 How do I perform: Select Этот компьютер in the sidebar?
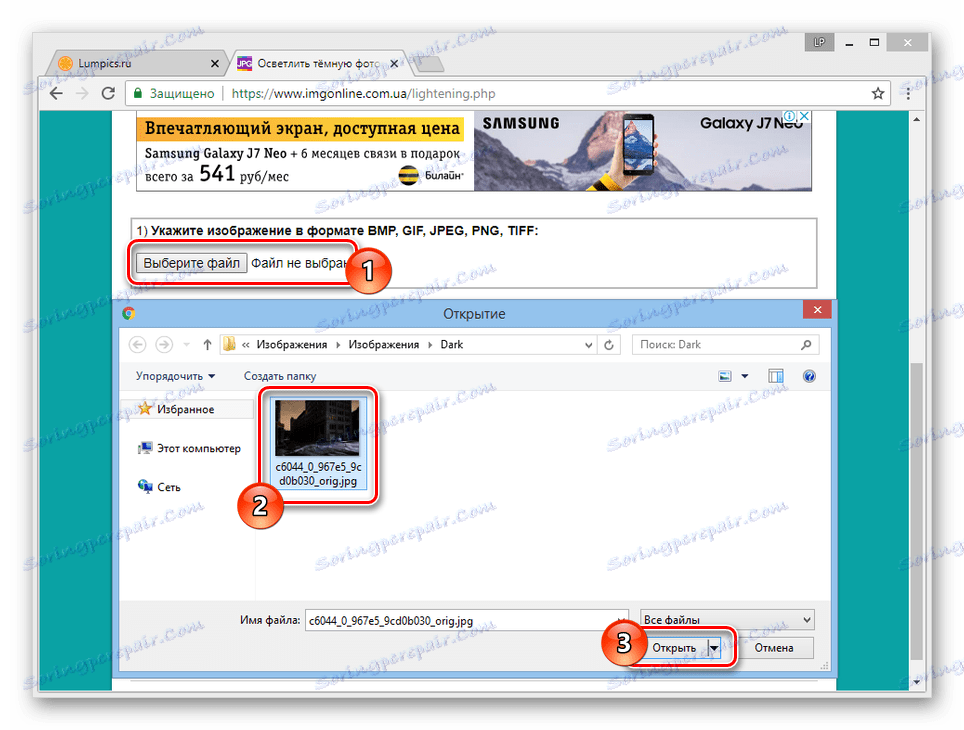pyautogui.click(x=189, y=448)
